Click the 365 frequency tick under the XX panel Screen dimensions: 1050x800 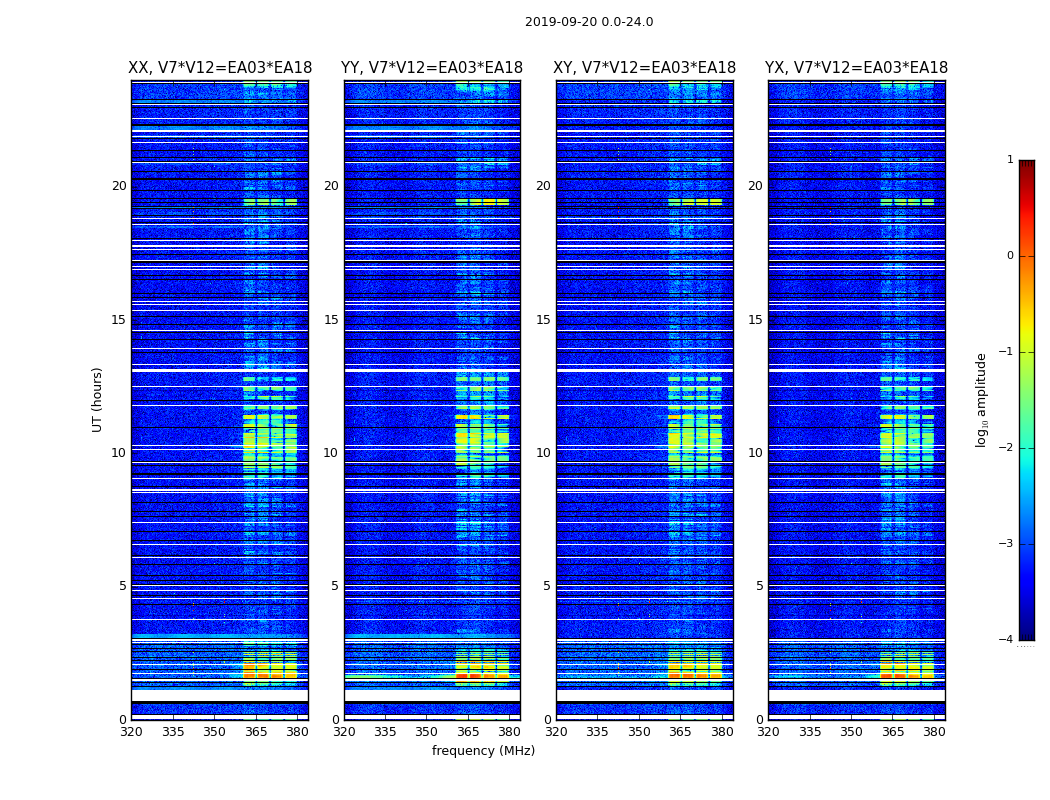256,732
